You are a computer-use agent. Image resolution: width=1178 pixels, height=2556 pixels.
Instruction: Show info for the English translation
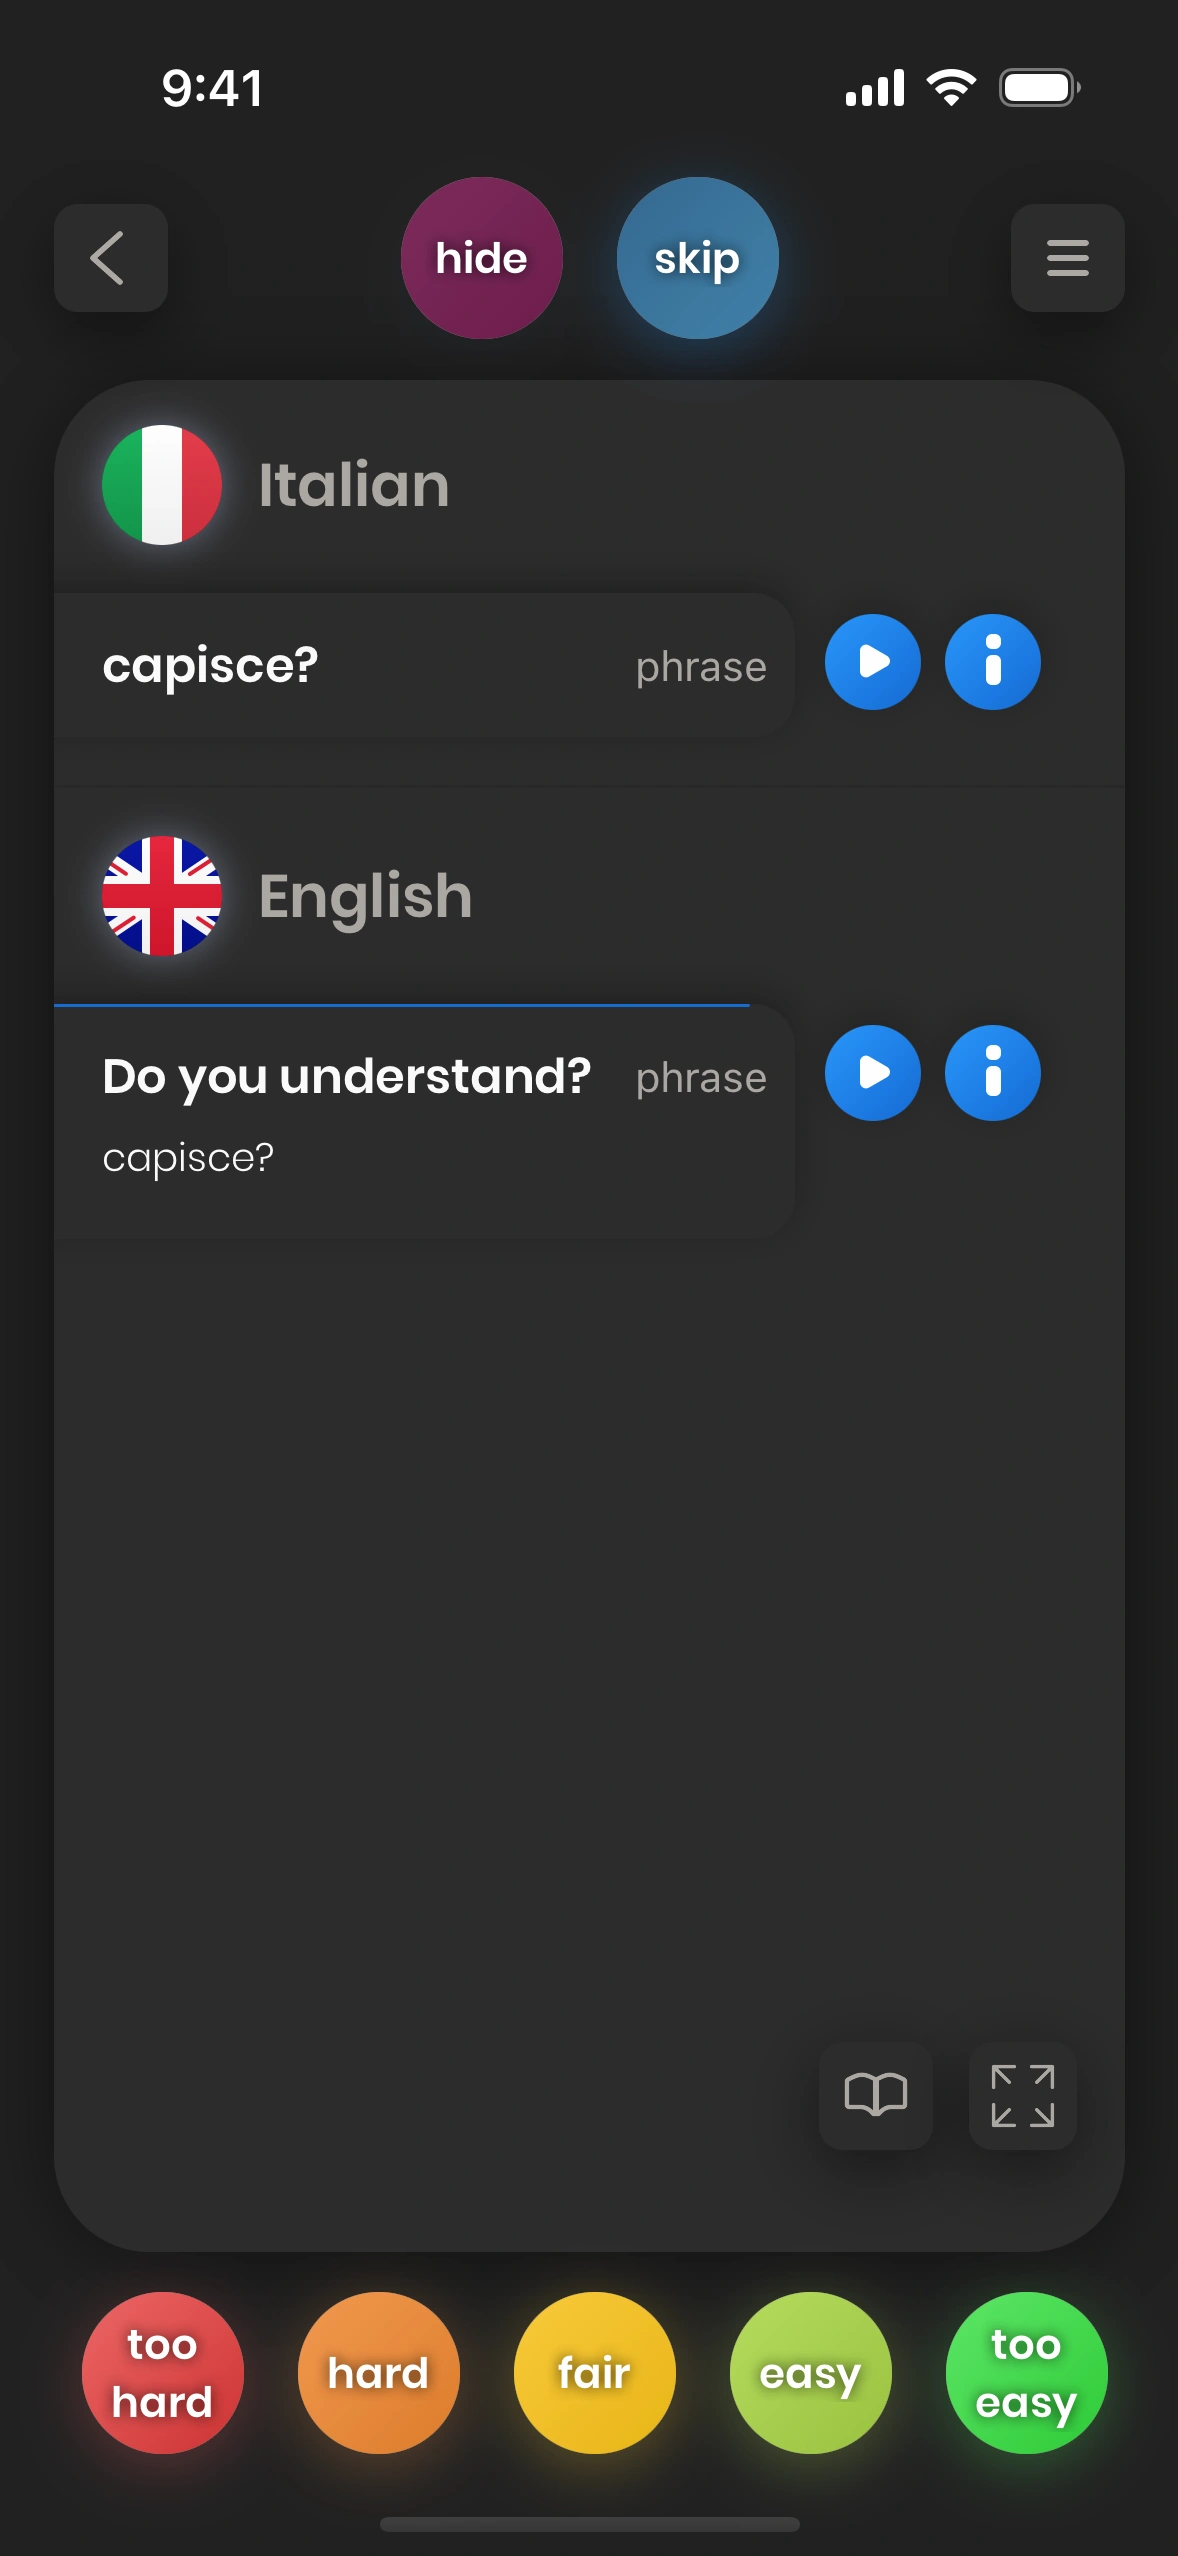(x=992, y=1073)
